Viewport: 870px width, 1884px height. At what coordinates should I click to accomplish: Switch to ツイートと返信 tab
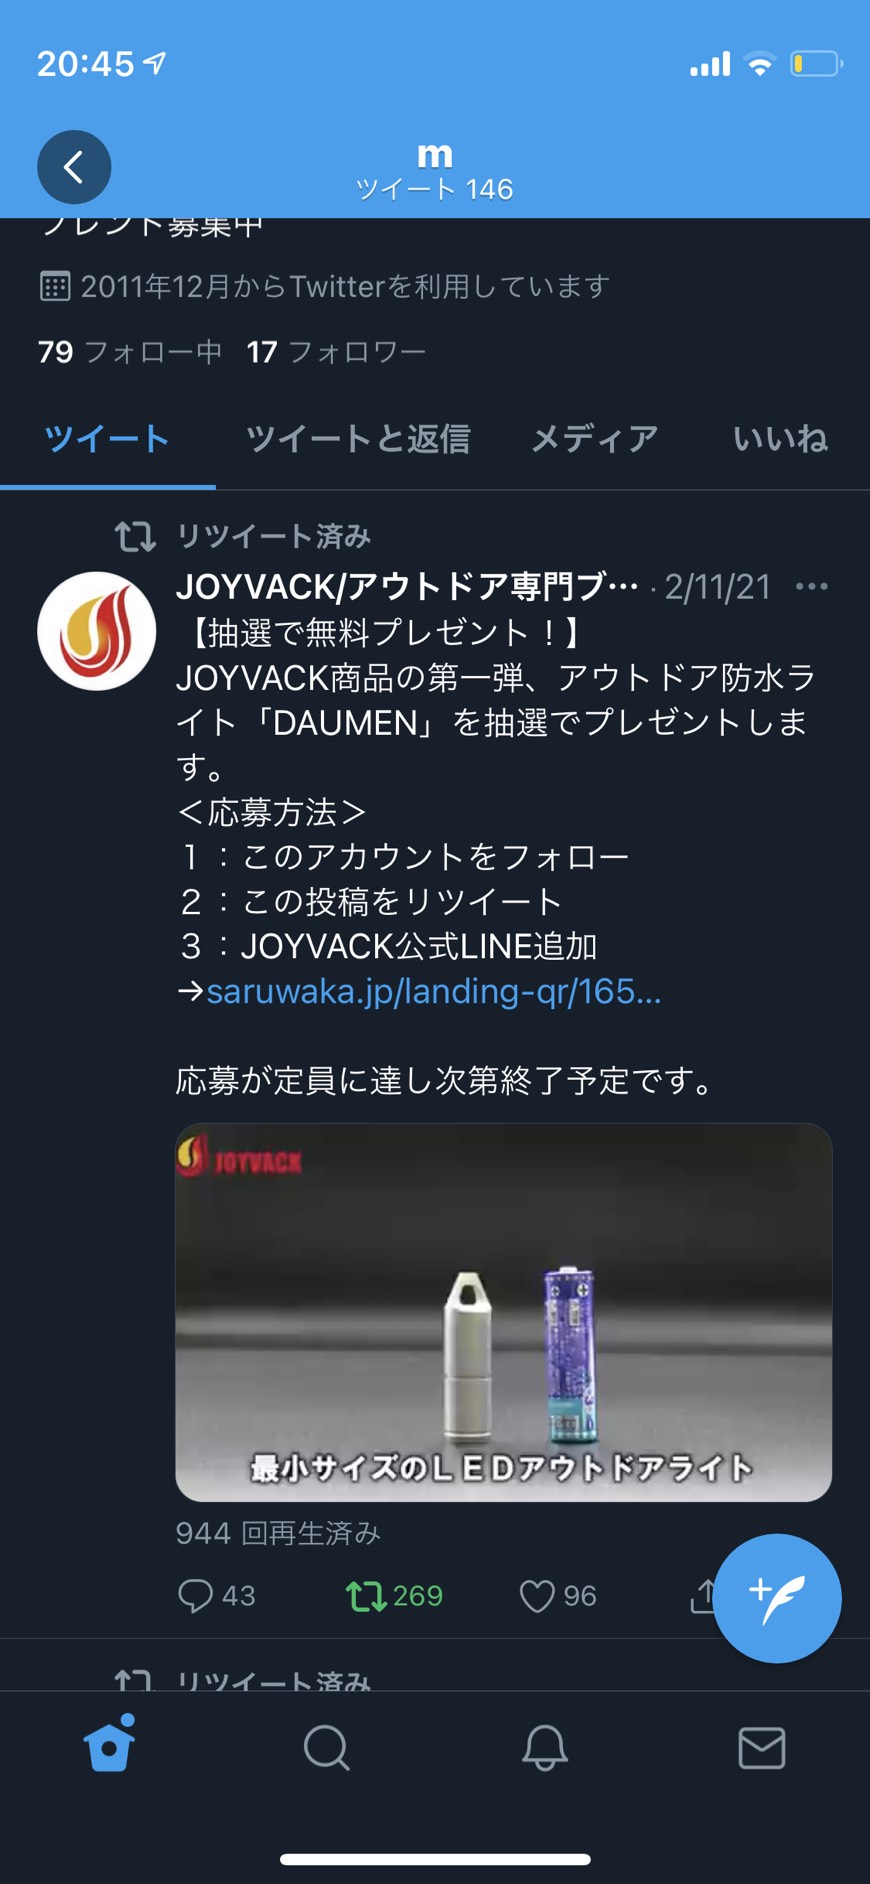pos(358,439)
